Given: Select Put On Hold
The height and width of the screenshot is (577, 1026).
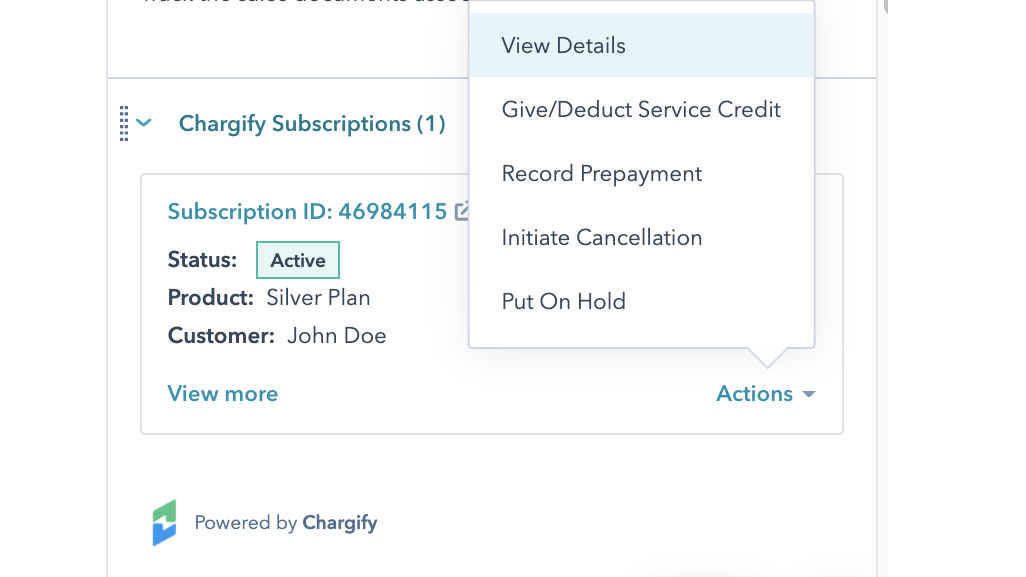Looking at the screenshot, I should [x=563, y=301].
